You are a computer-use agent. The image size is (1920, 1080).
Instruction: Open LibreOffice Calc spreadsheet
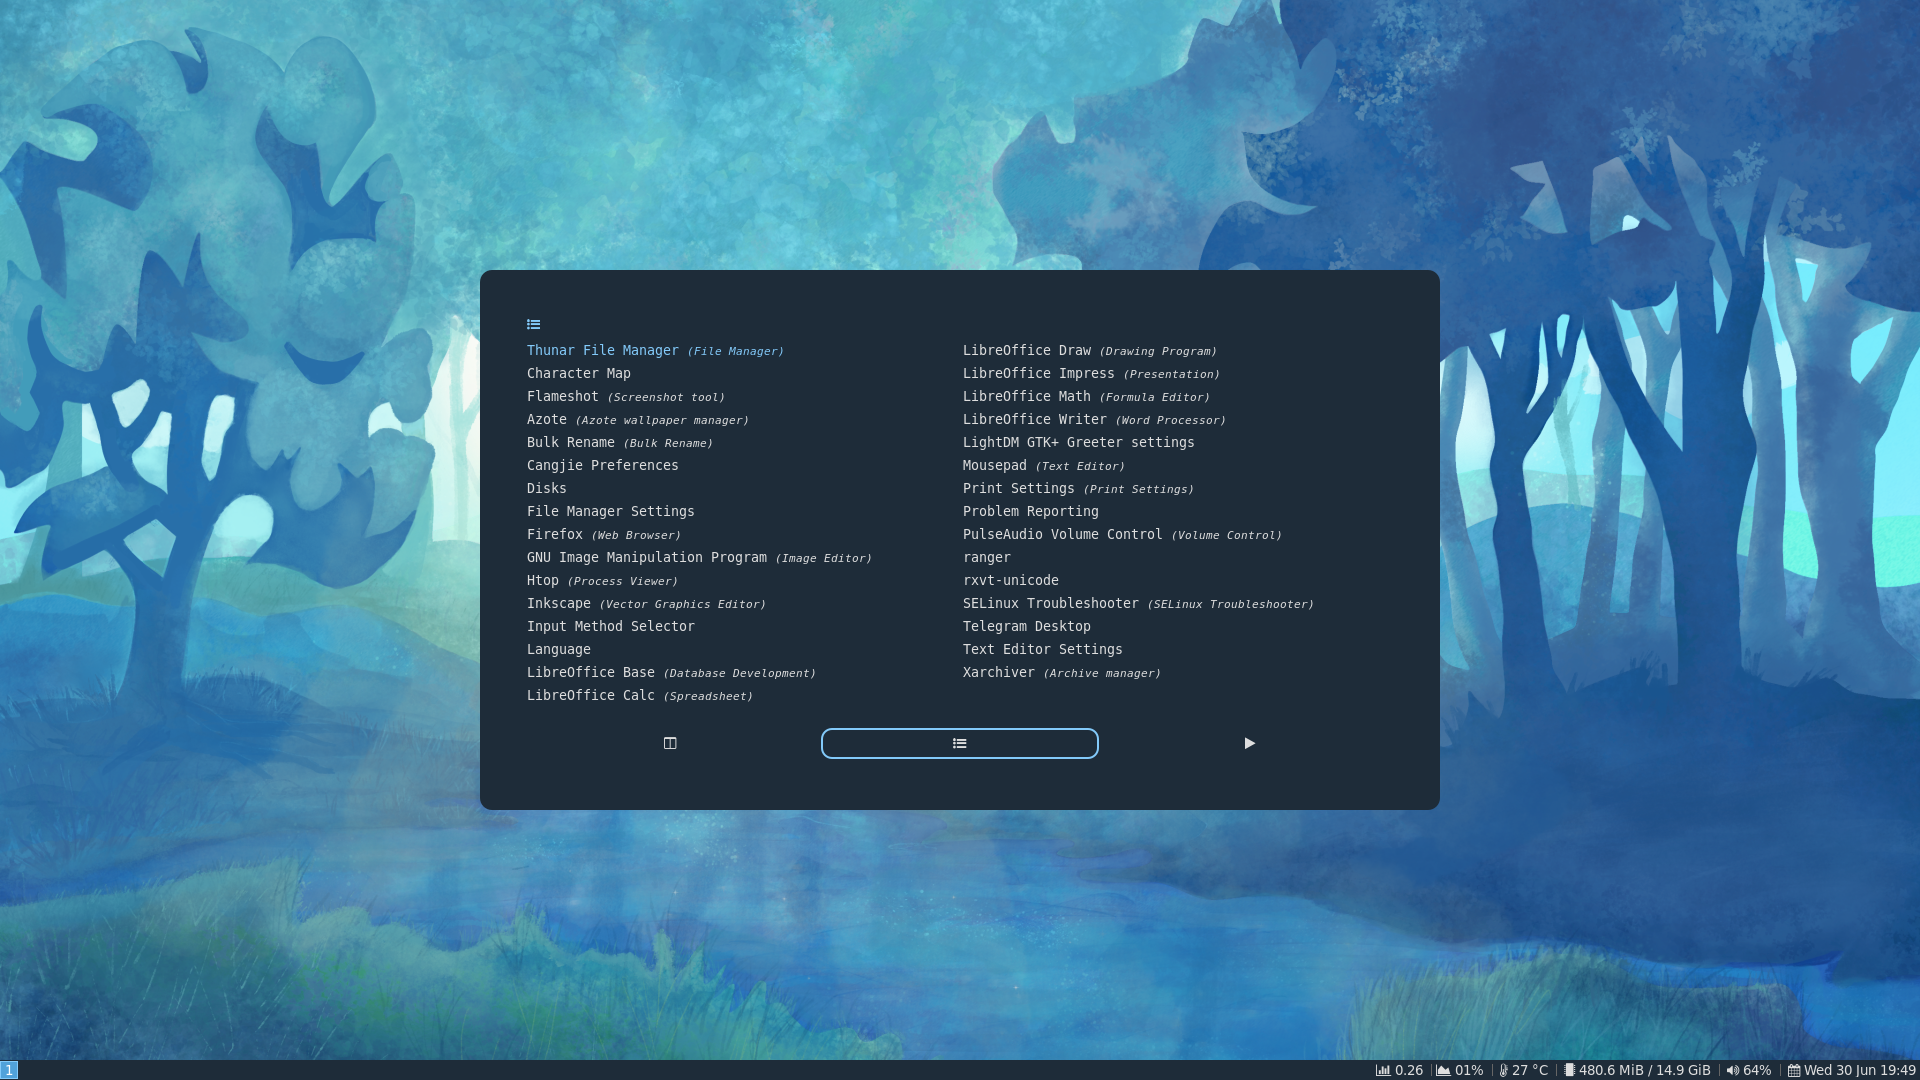640,695
